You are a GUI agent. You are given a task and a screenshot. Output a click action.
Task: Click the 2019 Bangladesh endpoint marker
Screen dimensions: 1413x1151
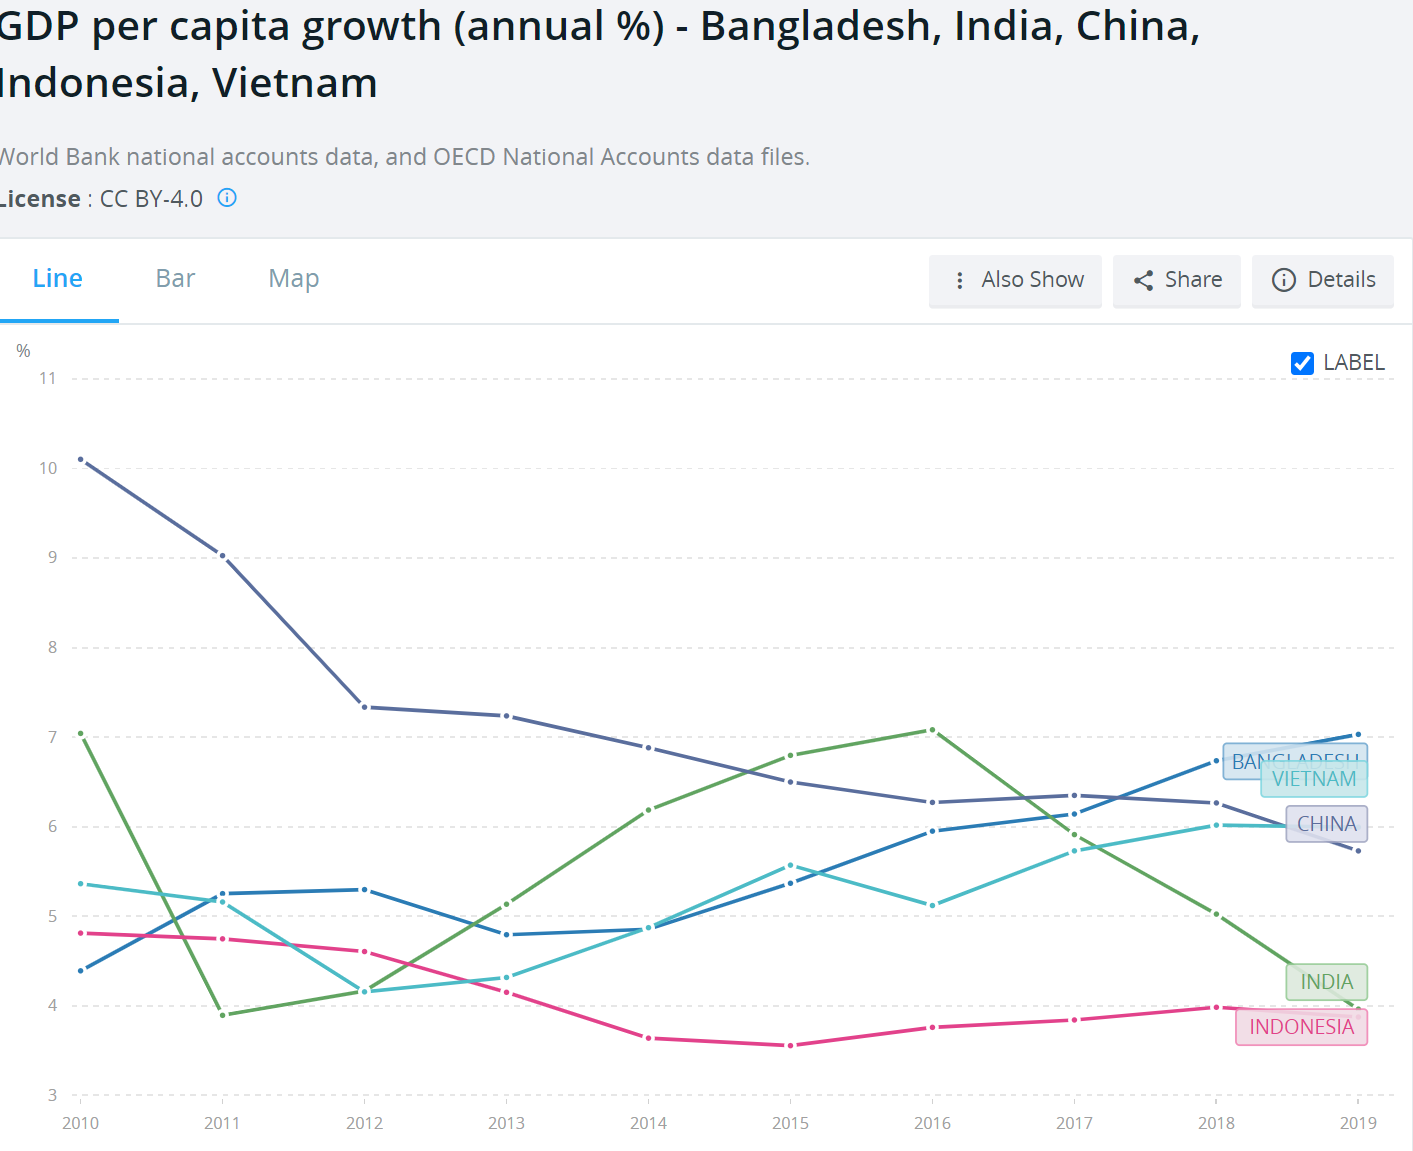click(1358, 734)
